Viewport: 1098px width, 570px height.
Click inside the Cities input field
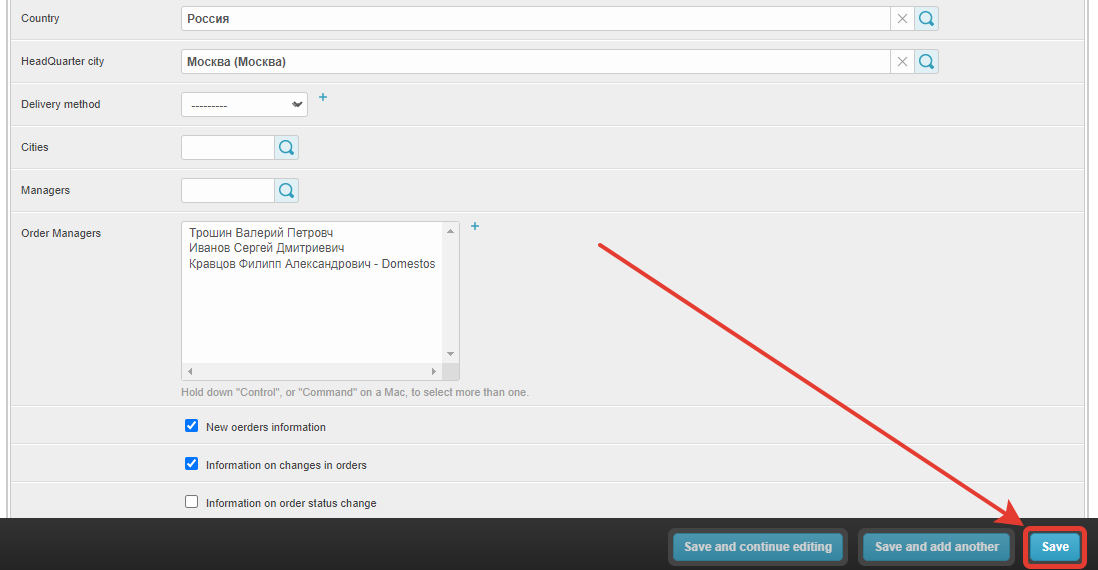click(x=228, y=148)
